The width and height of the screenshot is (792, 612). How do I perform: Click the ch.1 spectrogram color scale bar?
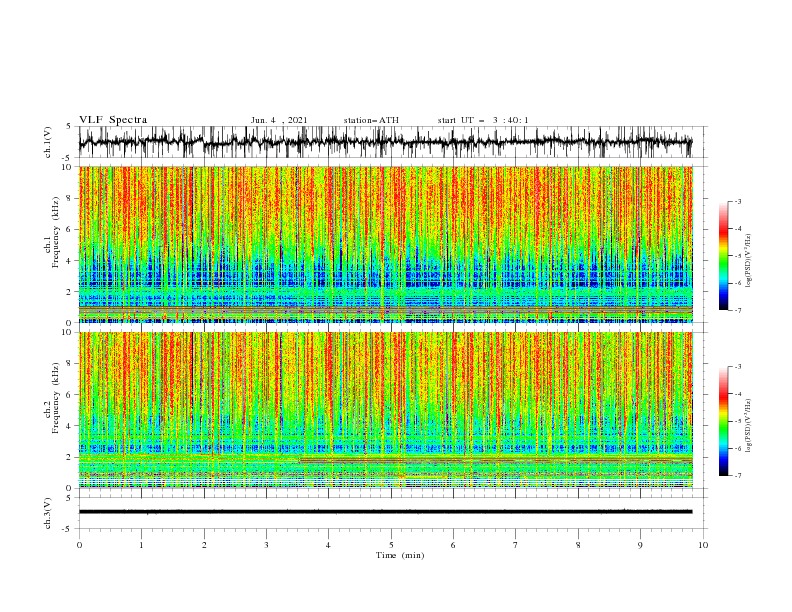coord(723,256)
